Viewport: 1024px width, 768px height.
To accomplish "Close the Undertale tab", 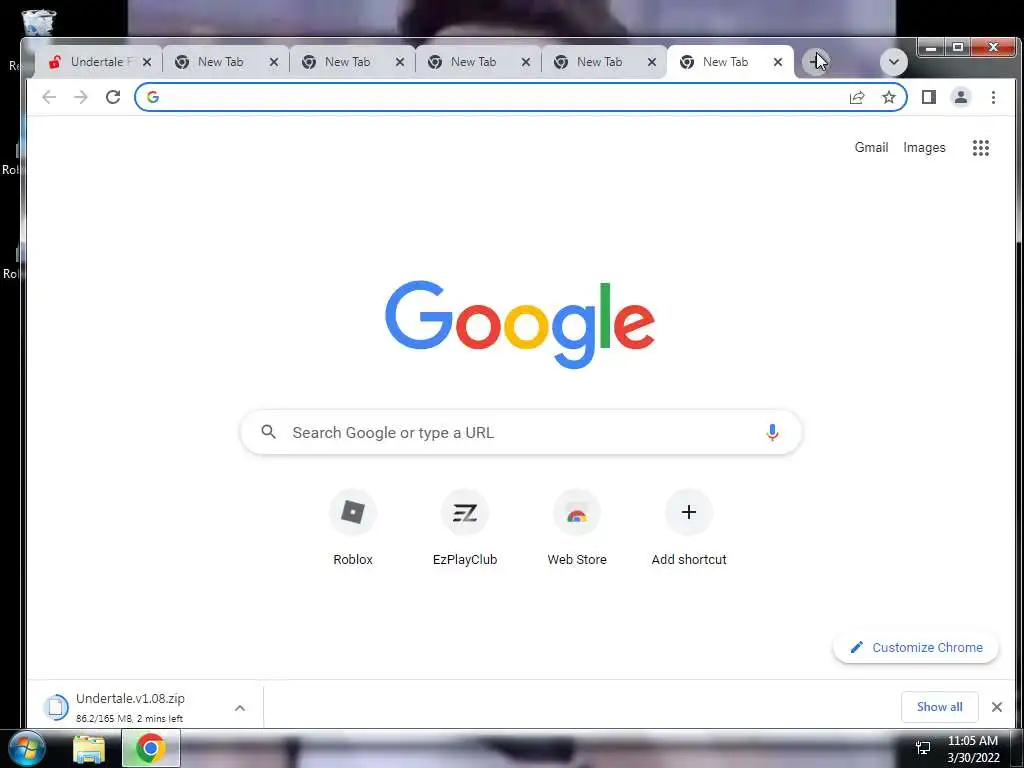I will pyautogui.click(x=147, y=62).
